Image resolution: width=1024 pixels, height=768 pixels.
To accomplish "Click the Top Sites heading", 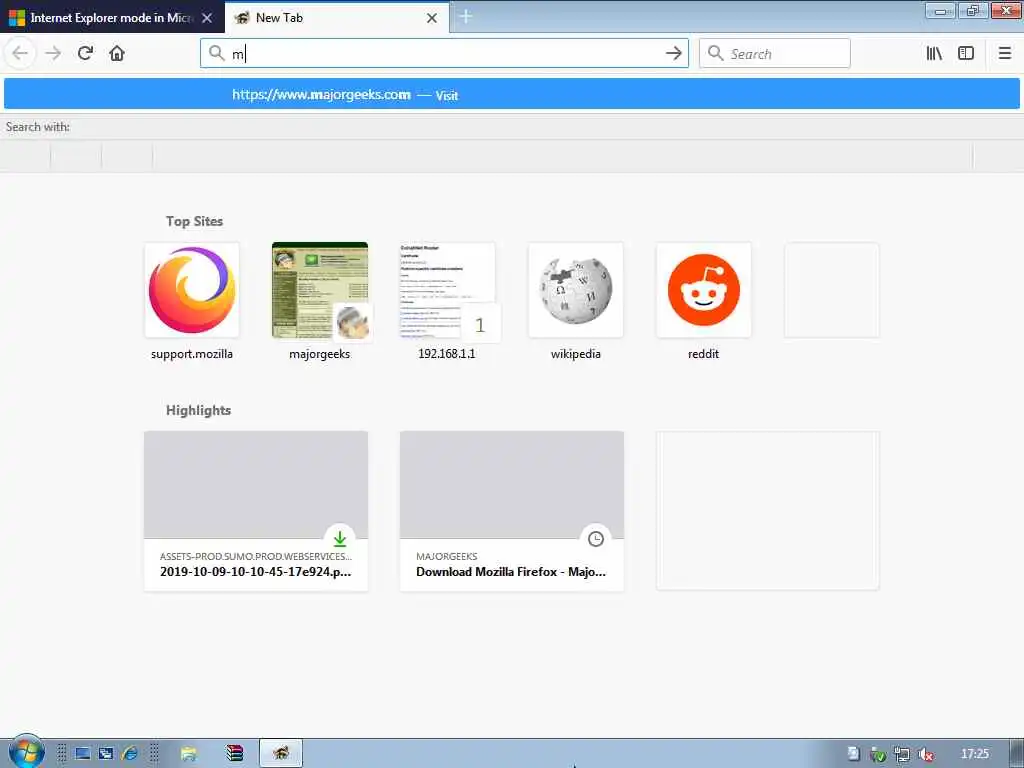I will point(194,221).
